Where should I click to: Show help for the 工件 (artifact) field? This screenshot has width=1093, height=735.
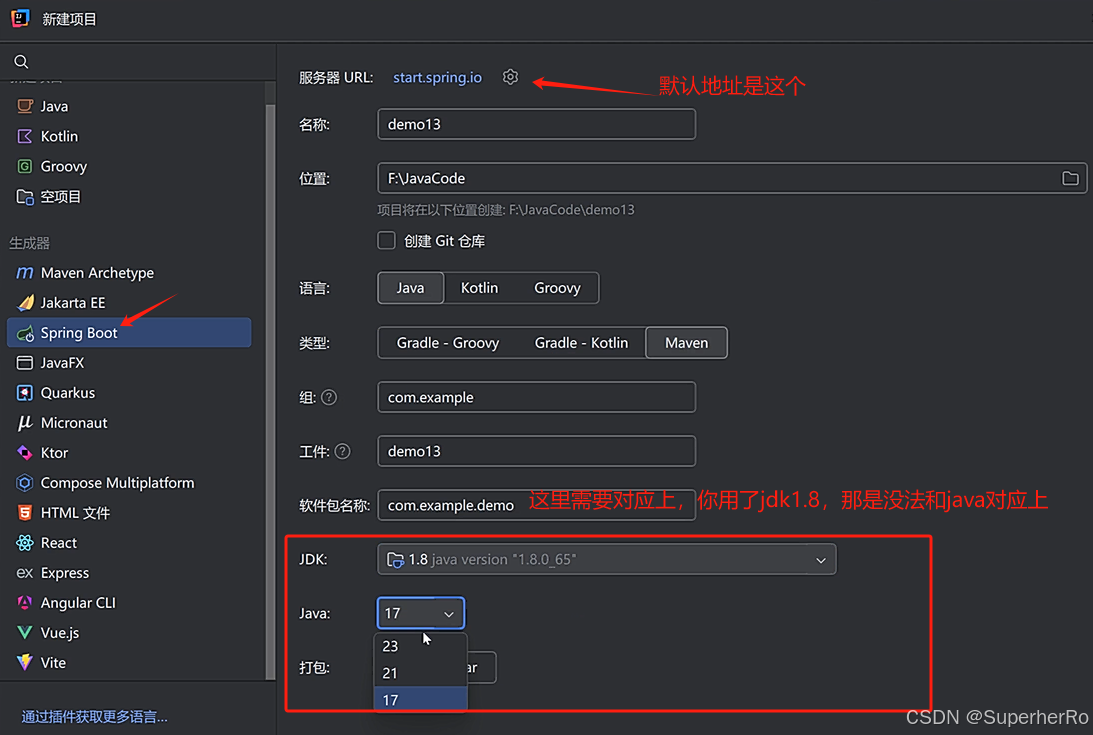tap(342, 452)
